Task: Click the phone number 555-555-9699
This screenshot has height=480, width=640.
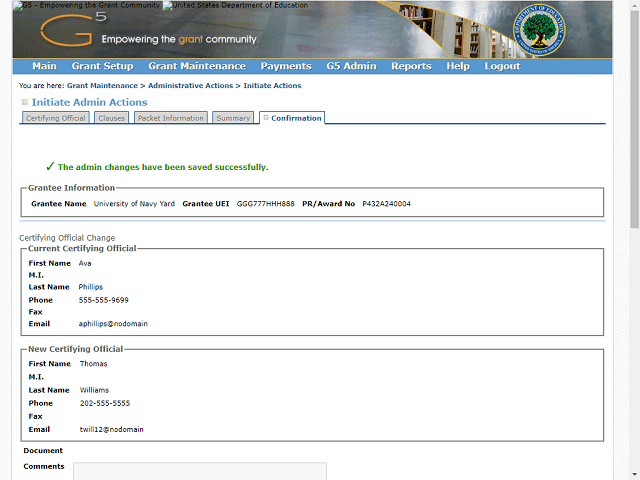Action: point(104,300)
